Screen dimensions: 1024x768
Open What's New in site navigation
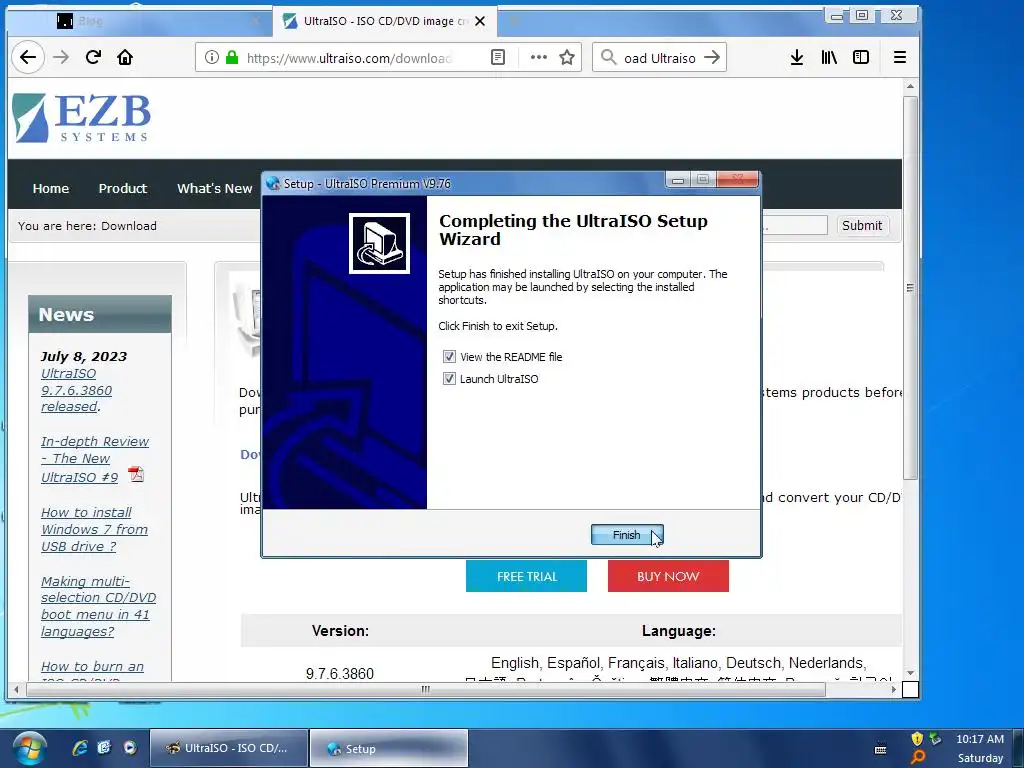pos(214,188)
